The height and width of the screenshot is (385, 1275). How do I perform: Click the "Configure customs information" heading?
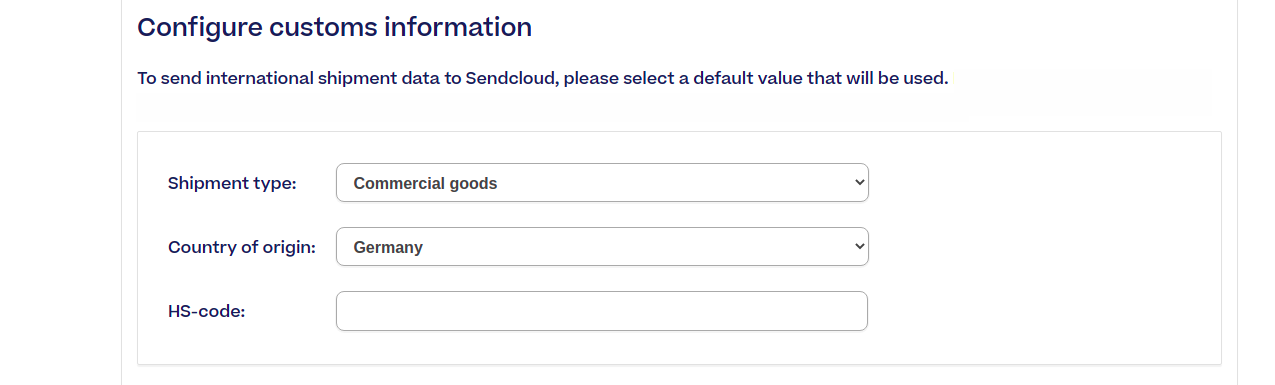pos(334,27)
